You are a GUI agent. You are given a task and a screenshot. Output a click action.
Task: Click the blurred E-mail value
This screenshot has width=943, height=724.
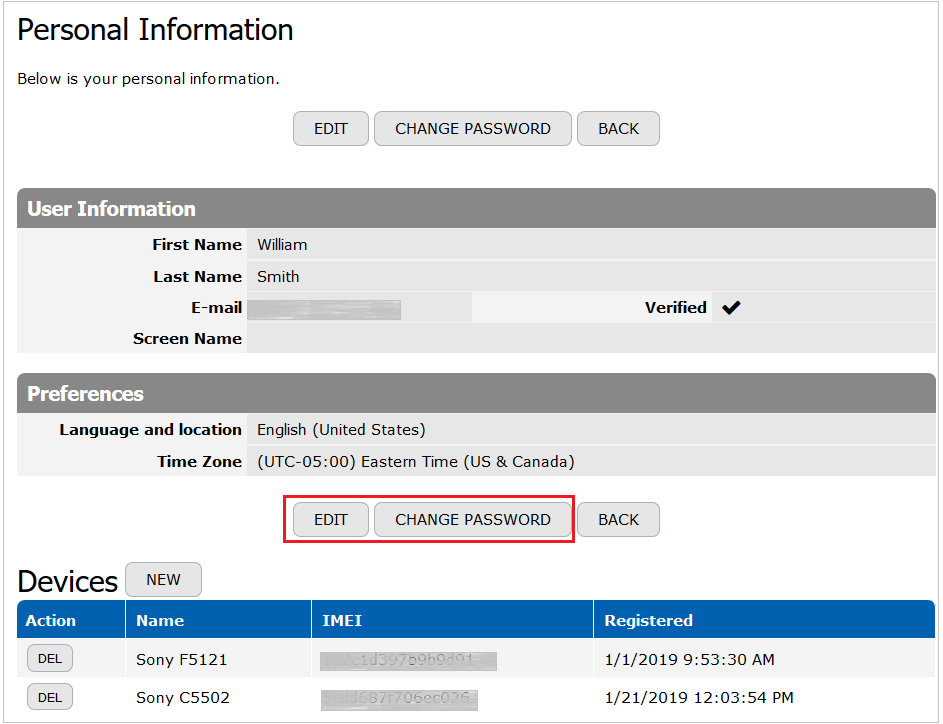[324, 309]
